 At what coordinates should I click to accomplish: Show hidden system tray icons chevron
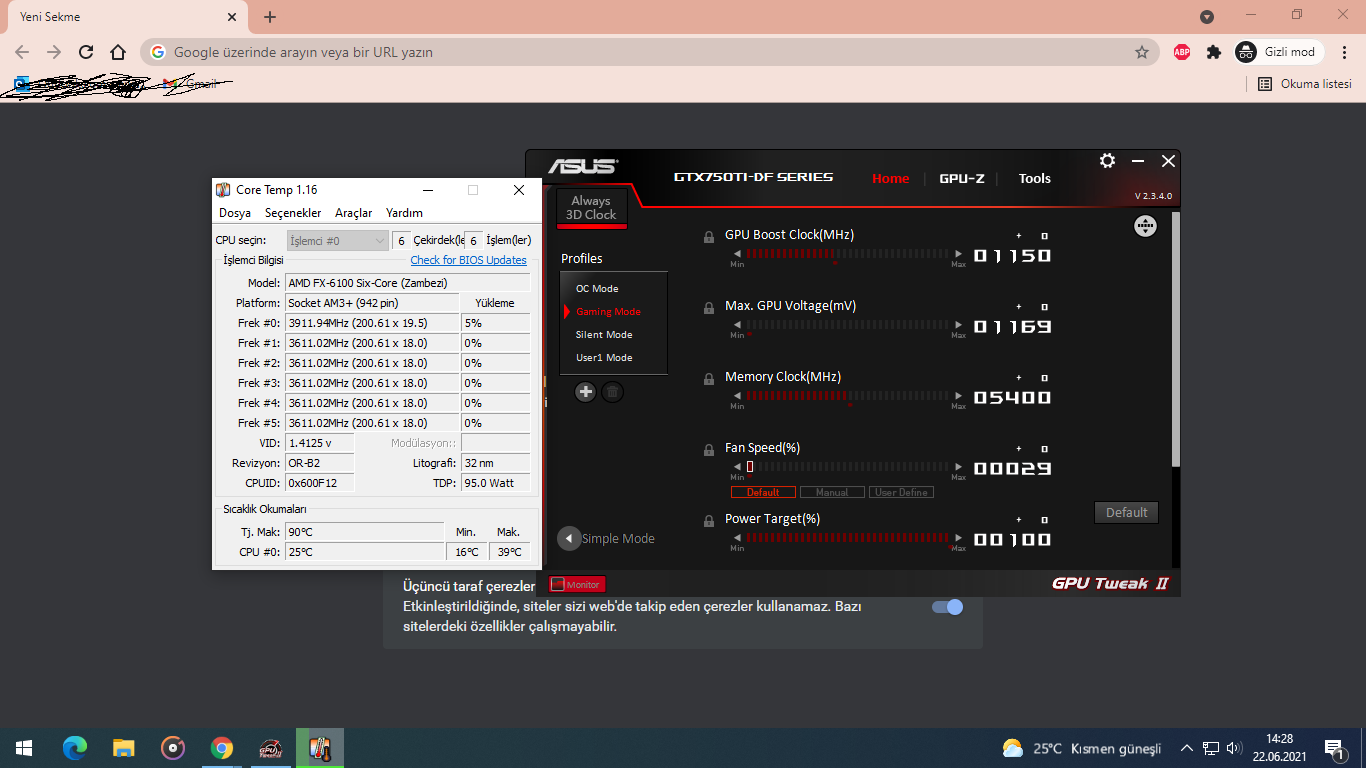(1187, 748)
